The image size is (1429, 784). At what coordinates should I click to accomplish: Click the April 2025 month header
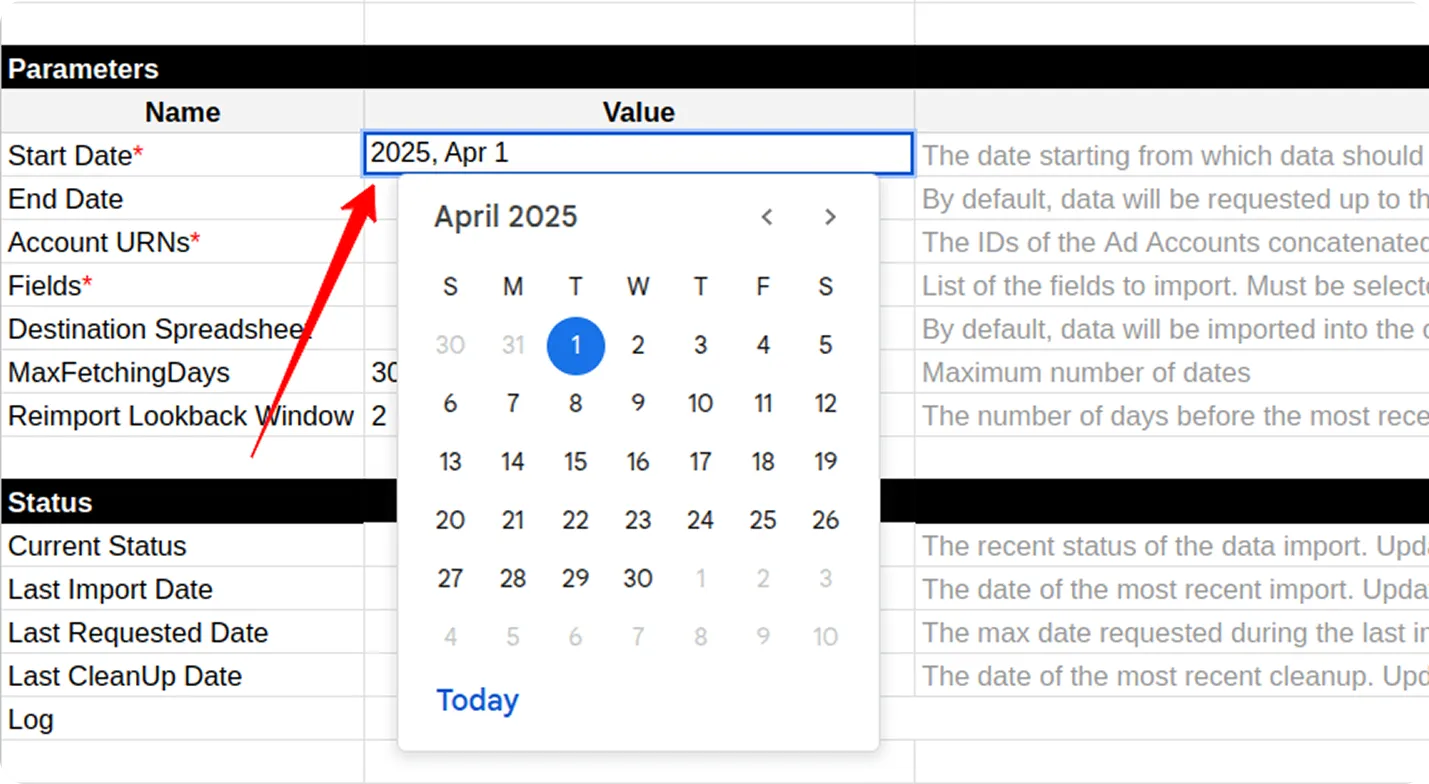(506, 217)
